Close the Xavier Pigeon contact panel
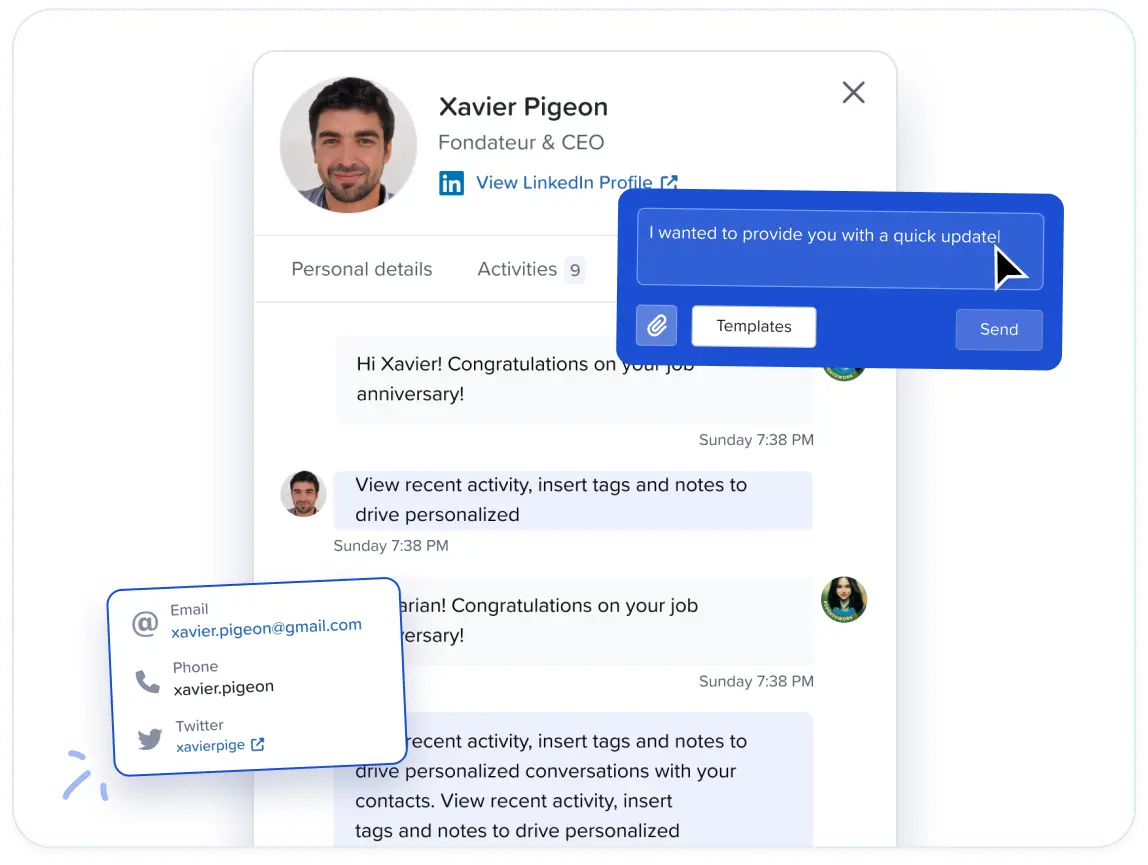The image size is (1148, 865). coord(853,92)
